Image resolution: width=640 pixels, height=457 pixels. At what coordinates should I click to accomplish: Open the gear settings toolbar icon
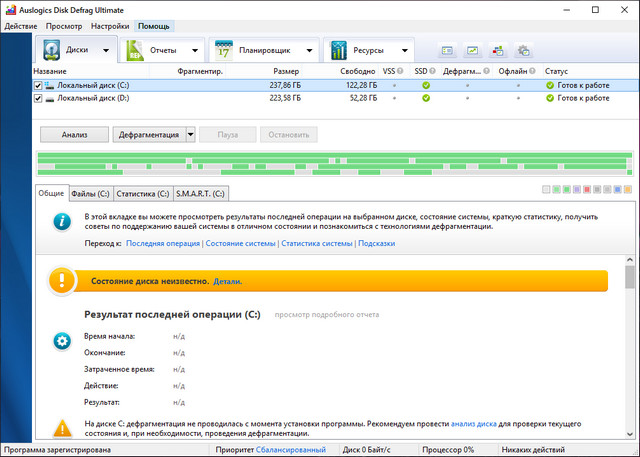pyautogui.click(x=523, y=51)
